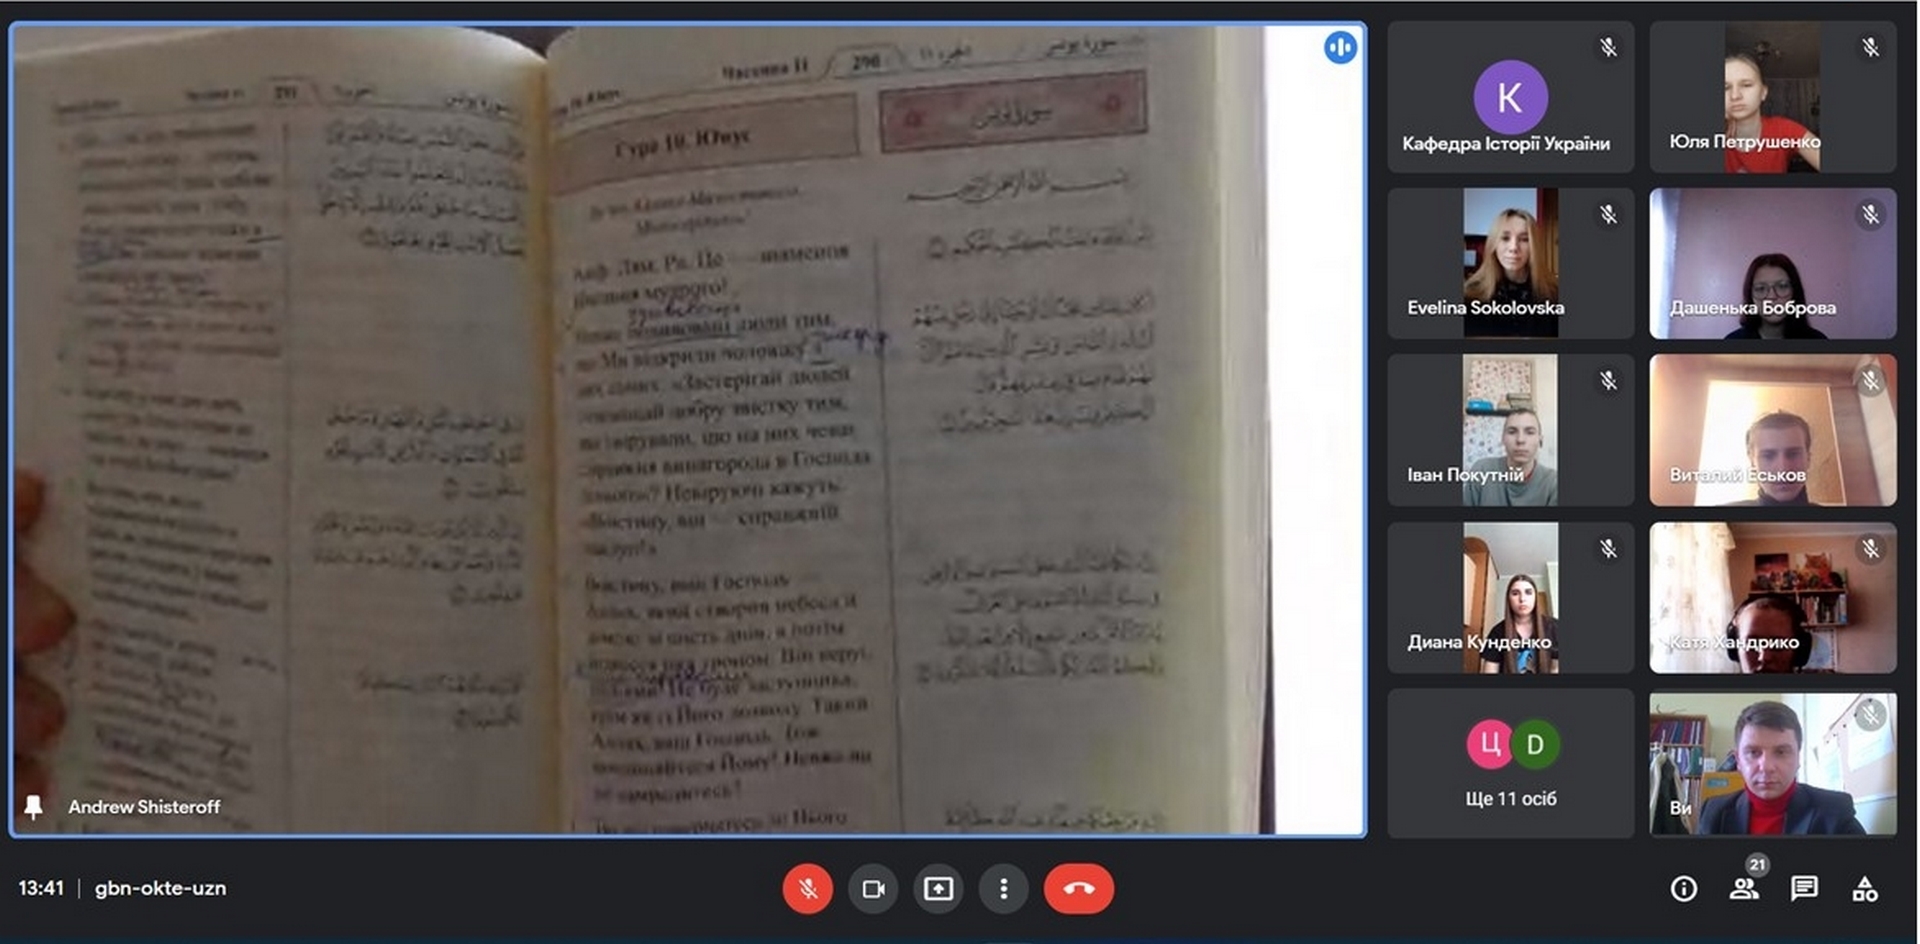Click the green D avatar
The height and width of the screenshot is (944, 1920).
click(1535, 744)
